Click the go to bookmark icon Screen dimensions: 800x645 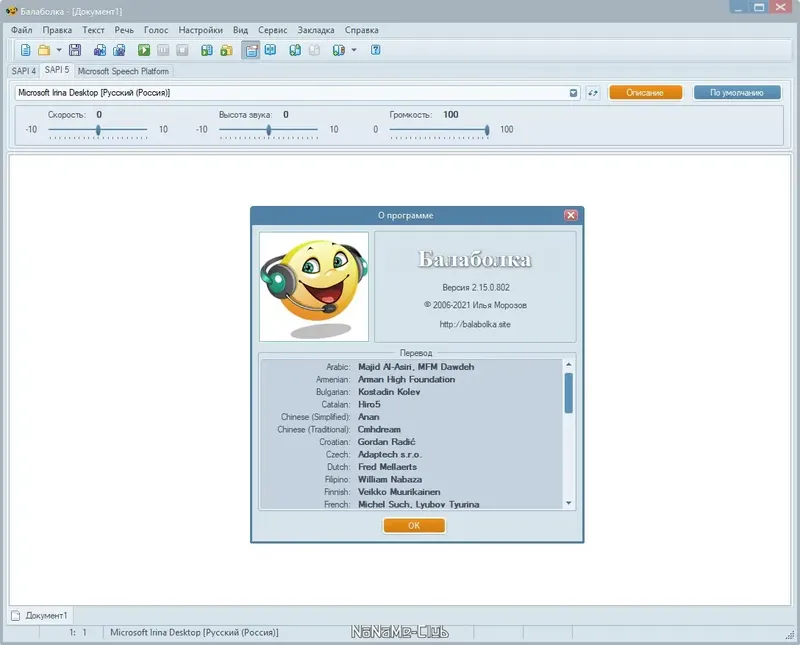click(x=338, y=50)
